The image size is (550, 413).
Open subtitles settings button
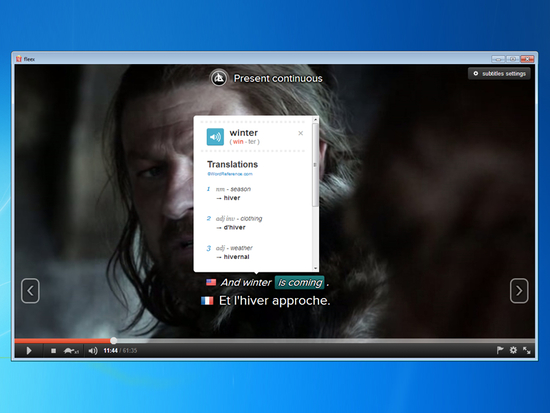point(499,73)
